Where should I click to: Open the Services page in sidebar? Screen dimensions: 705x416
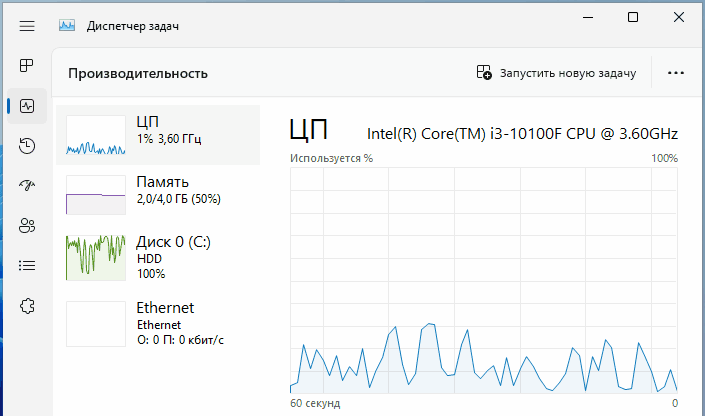[27, 306]
